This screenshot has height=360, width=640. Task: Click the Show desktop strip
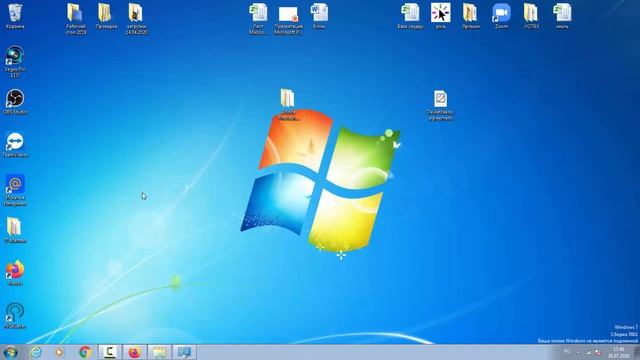636,352
